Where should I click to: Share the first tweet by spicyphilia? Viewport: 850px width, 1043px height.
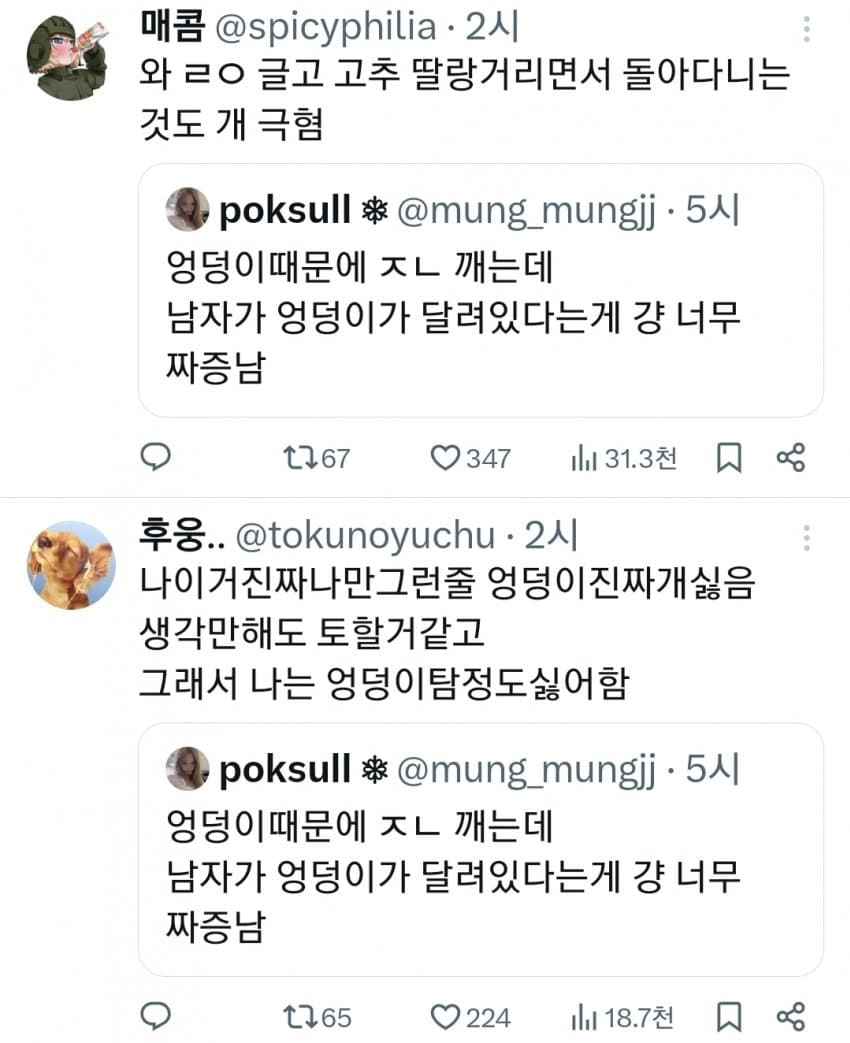click(x=791, y=458)
